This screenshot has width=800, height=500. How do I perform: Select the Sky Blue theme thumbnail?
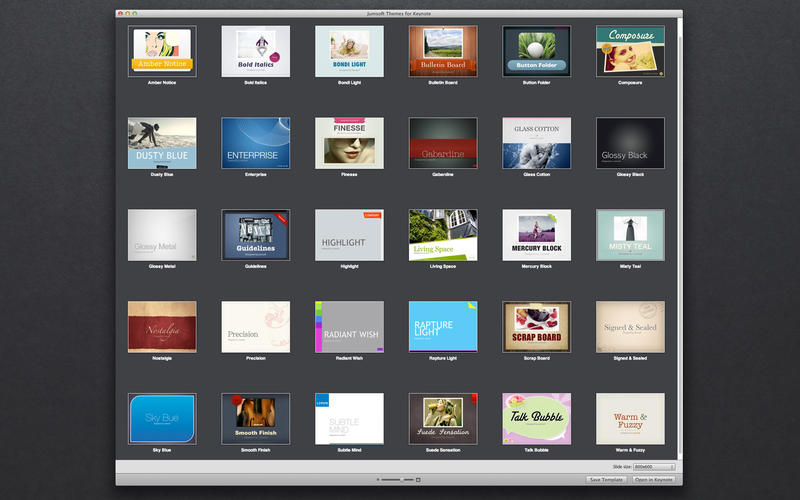162,419
